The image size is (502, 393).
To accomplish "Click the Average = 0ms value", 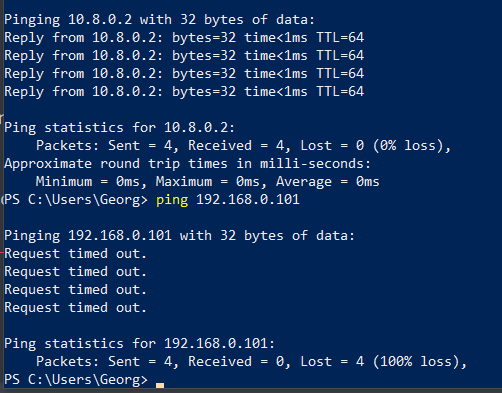I will tap(328, 182).
